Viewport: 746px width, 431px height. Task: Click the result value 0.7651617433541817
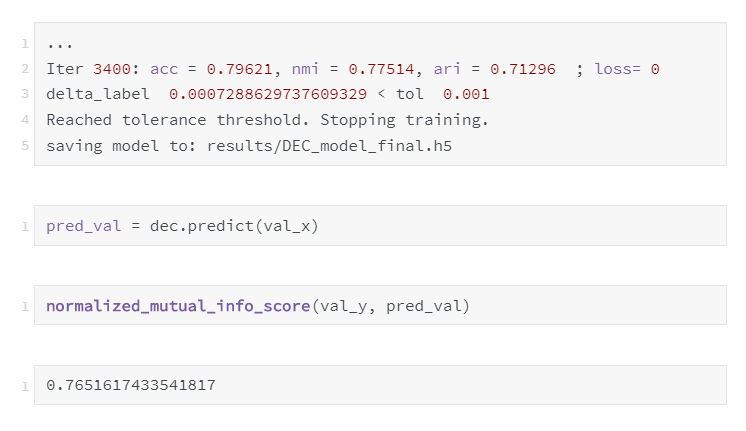[131, 385]
